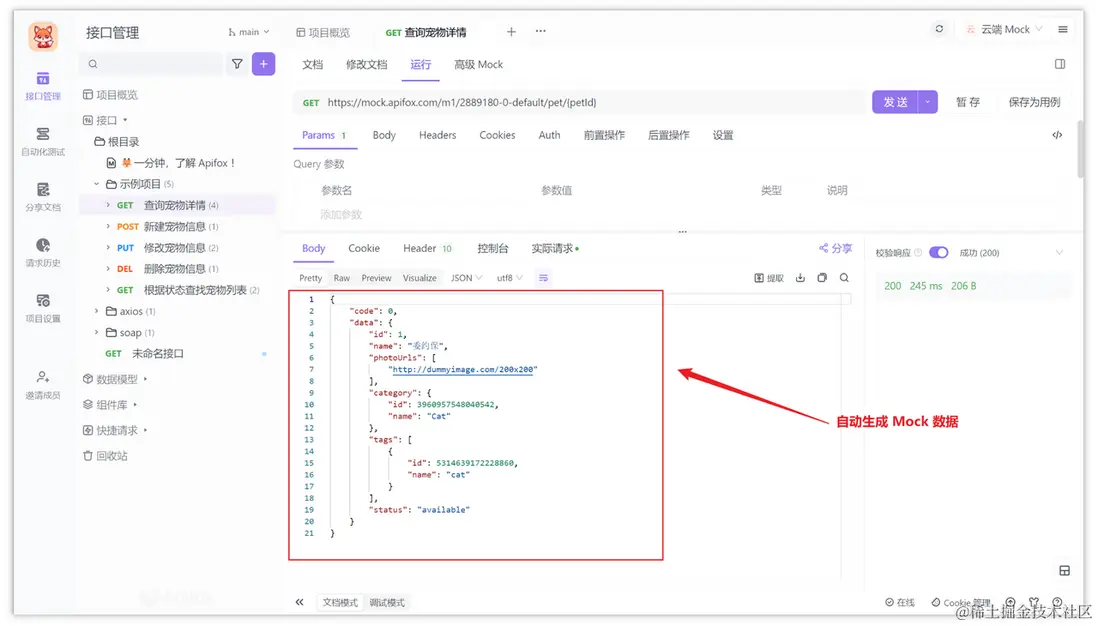Viewport: 1098px width, 626px height.
Task: Click the 添加参数 input row
Action: tap(341, 215)
